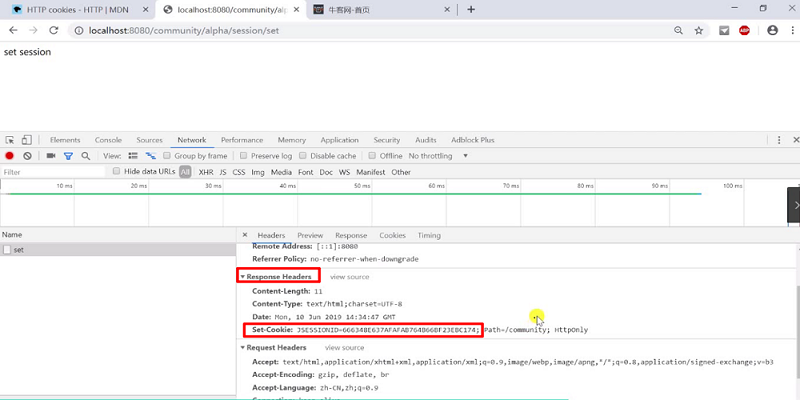This screenshot has height=400, width=800.
Task: Switch to Preview tab of request
Action: pyautogui.click(x=310, y=235)
